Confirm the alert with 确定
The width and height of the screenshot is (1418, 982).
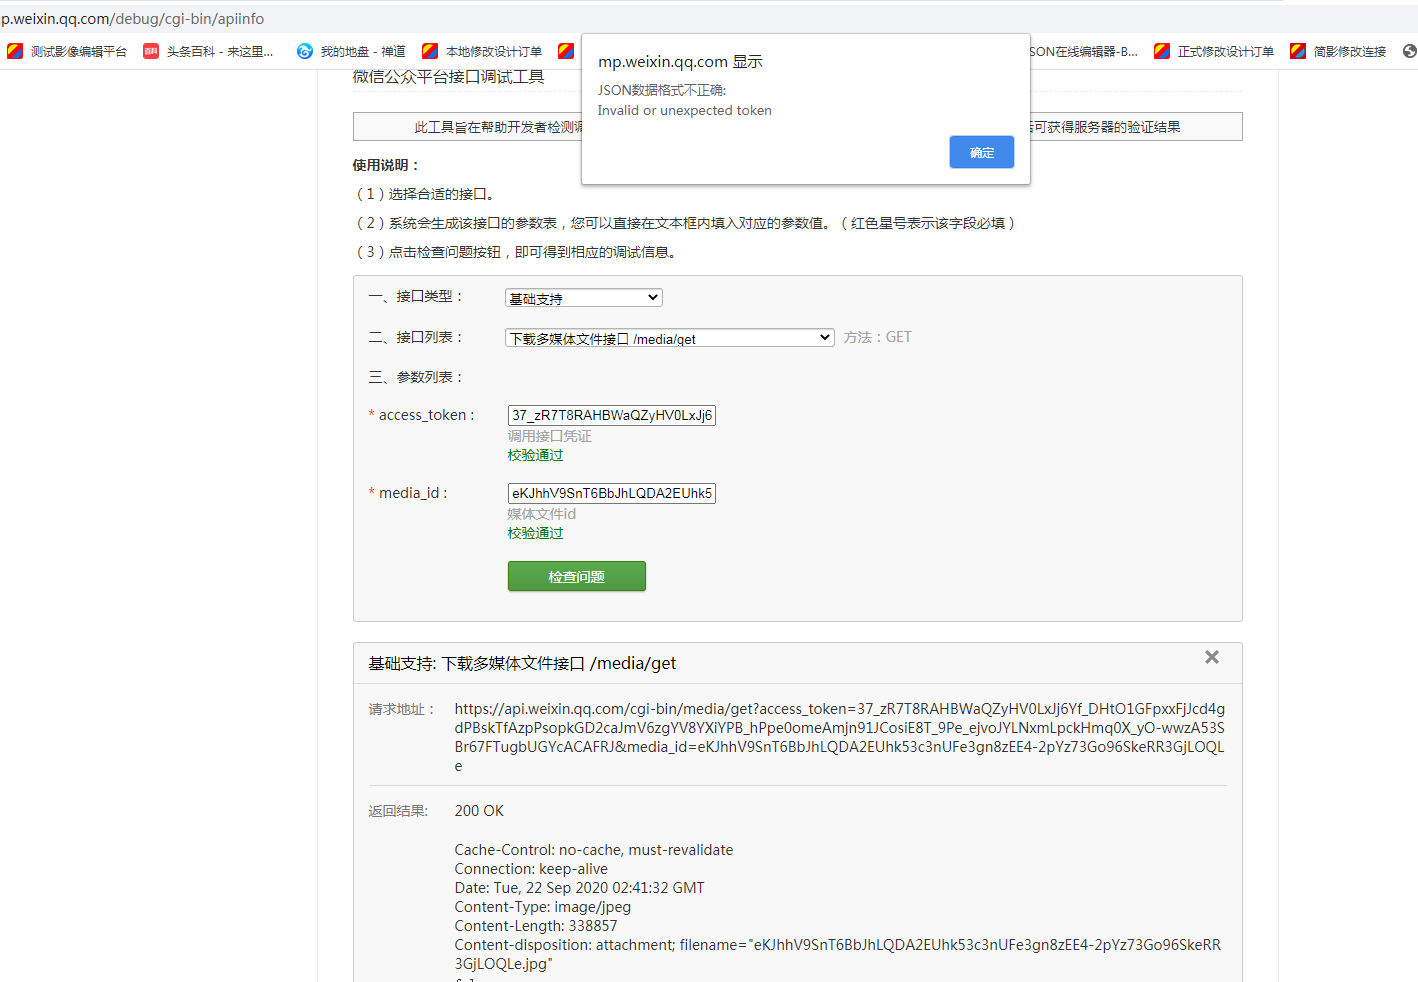tap(982, 152)
